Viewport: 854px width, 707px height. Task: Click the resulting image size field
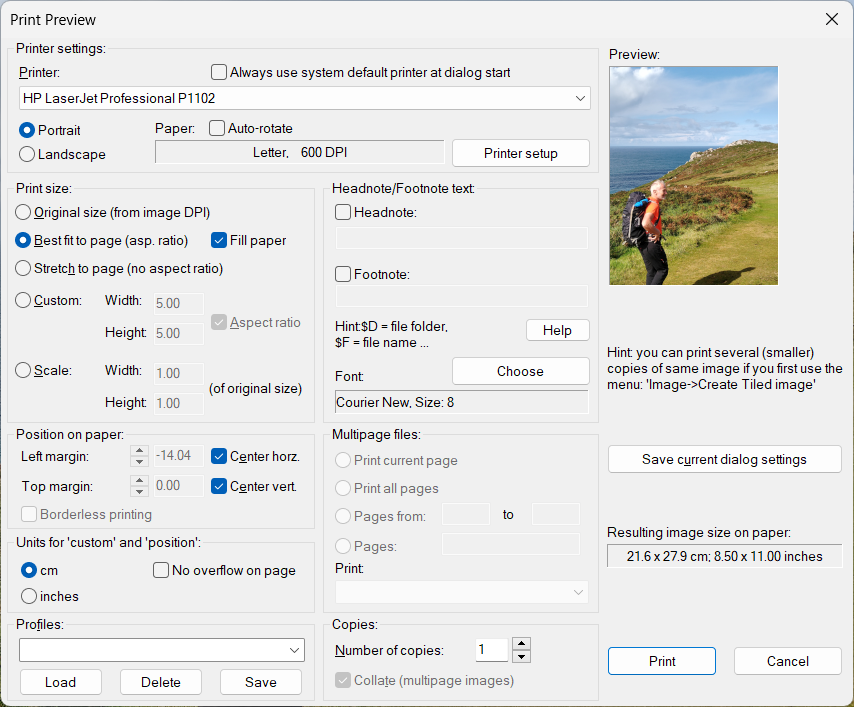tap(724, 556)
